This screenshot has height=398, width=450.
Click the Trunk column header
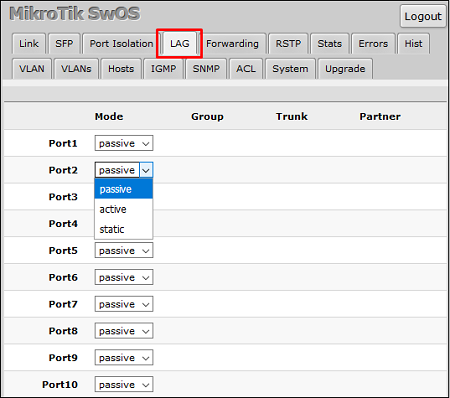(292, 117)
